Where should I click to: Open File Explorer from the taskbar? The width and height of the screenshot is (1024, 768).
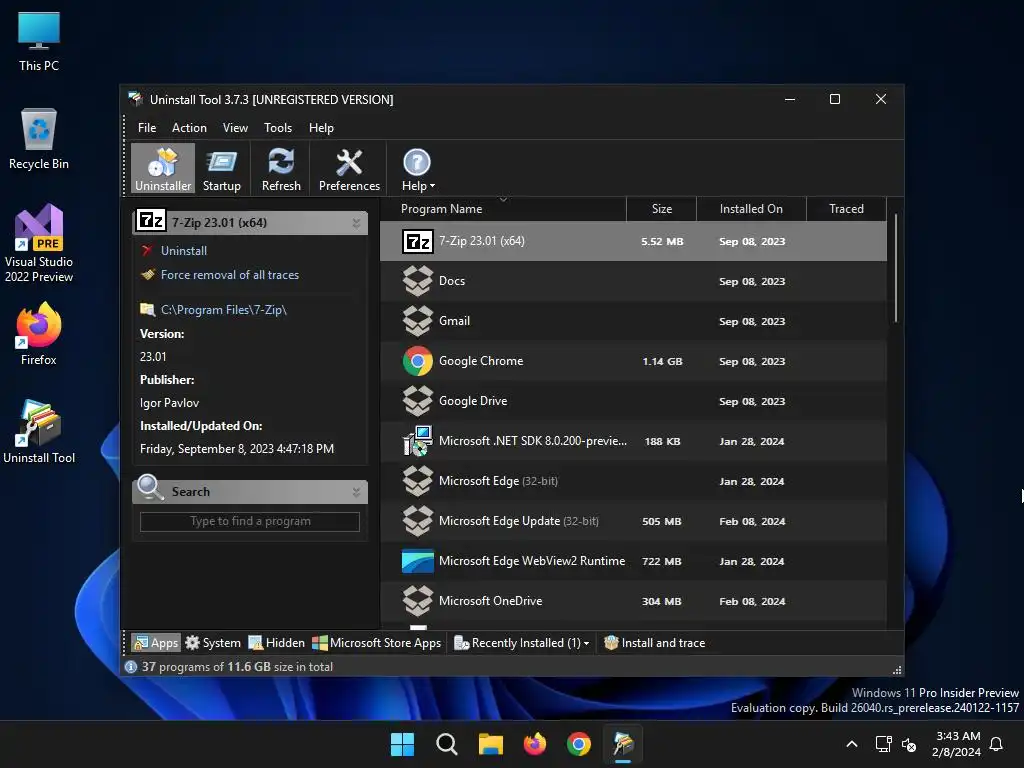click(x=490, y=744)
